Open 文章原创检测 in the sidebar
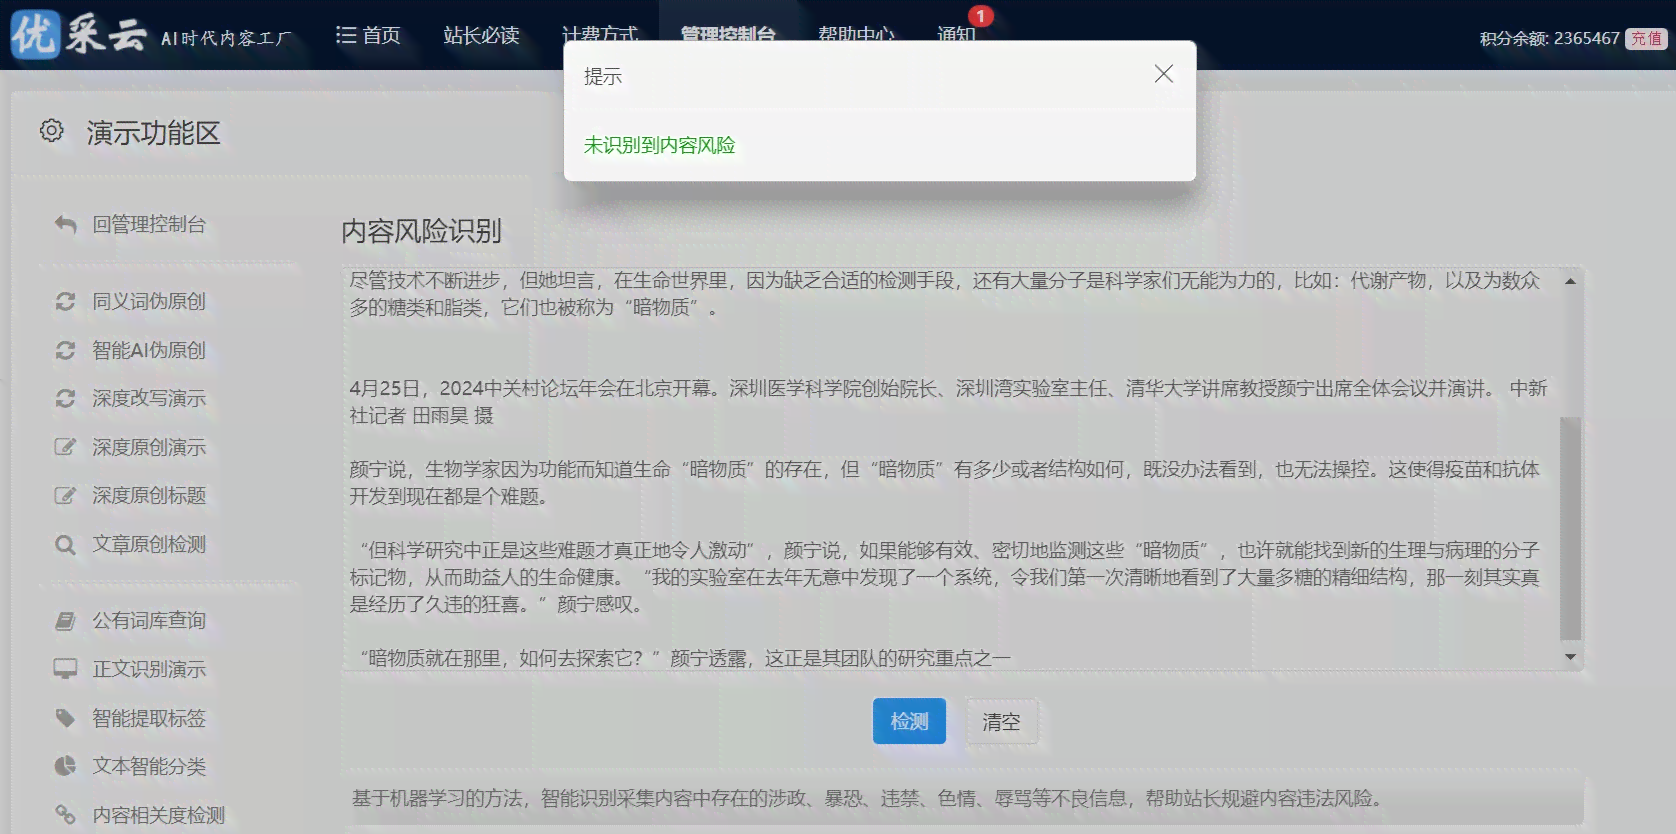Viewport: 1676px width, 834px height. 149,544
